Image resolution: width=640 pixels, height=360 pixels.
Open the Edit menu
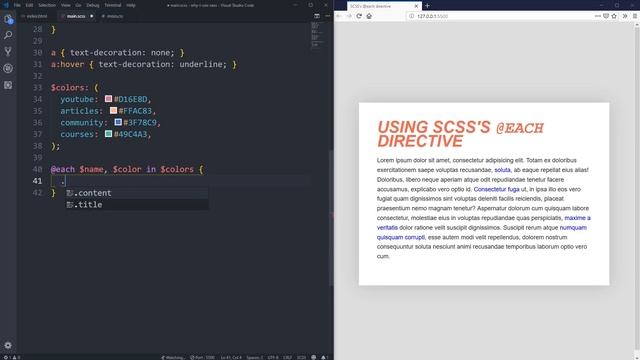tap(29, 5)
